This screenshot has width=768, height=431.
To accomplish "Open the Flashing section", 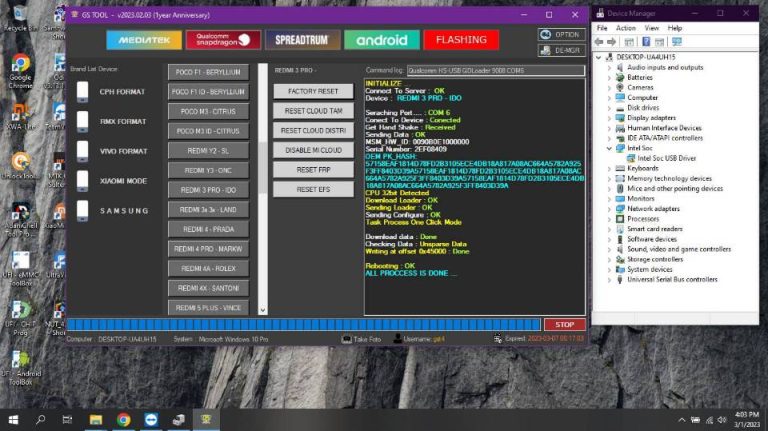I will pyautogui.click(x=461, y=40).
